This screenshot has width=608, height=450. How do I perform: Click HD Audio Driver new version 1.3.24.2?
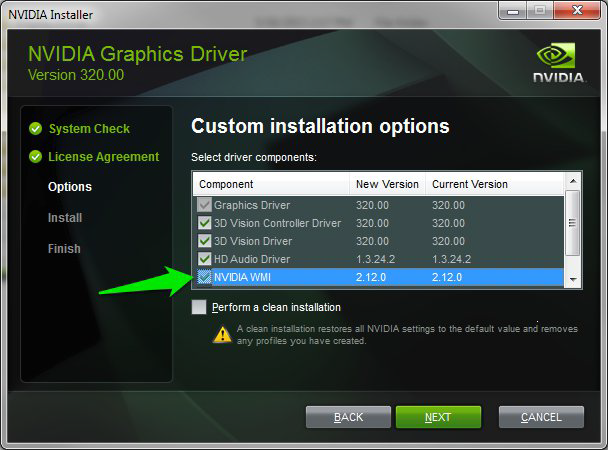pyautogui.click(x=375, y=259)
